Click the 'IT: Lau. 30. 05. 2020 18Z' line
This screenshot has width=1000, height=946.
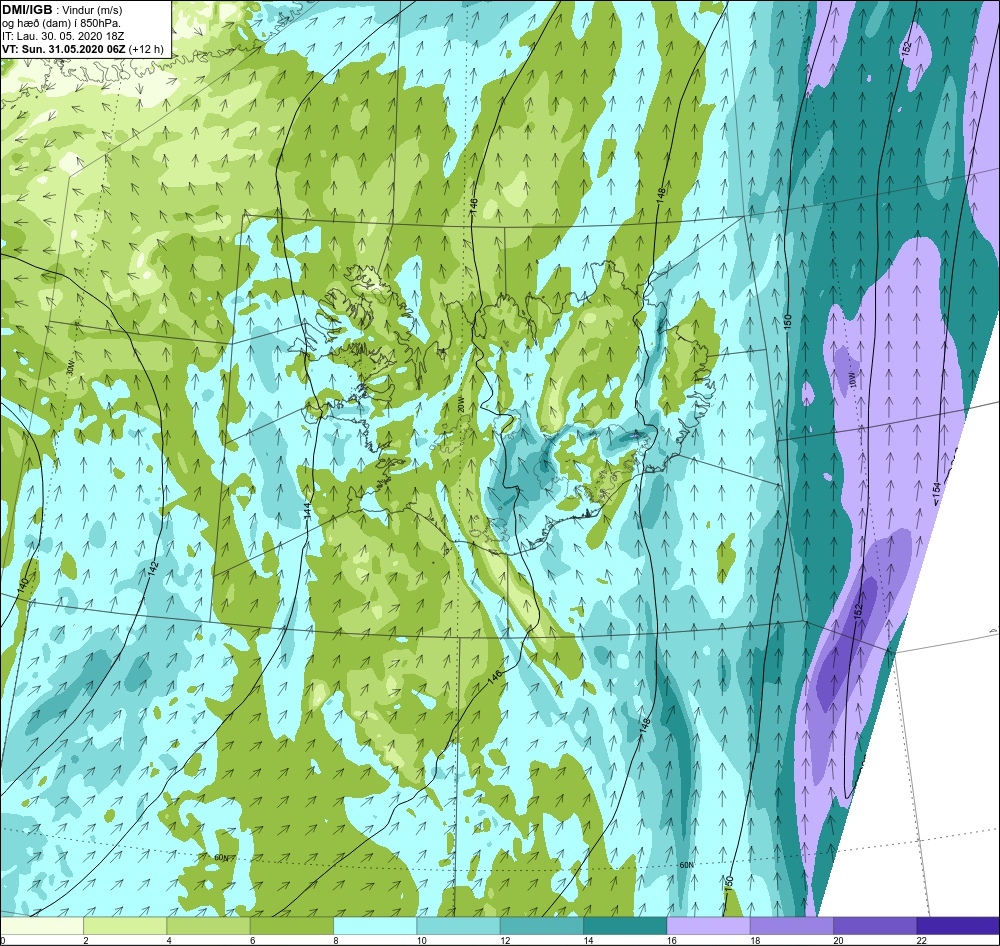coord(63,36)
